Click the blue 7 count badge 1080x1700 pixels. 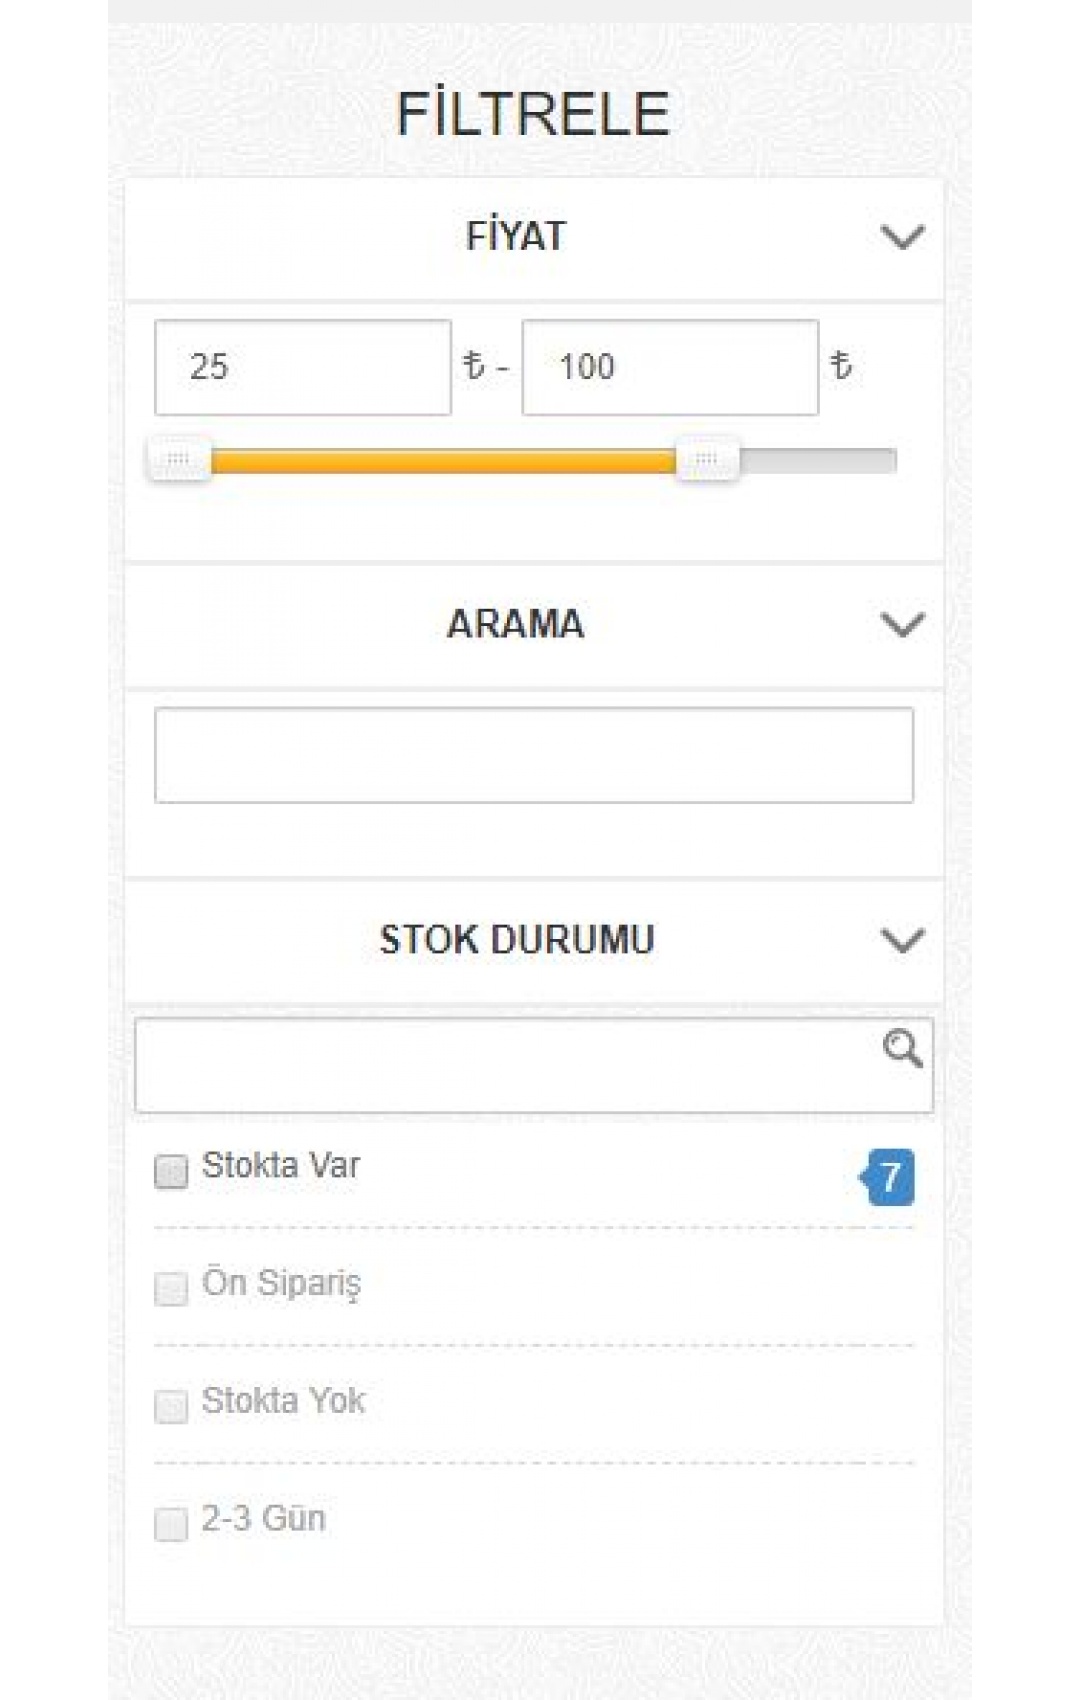point(889,1177)
